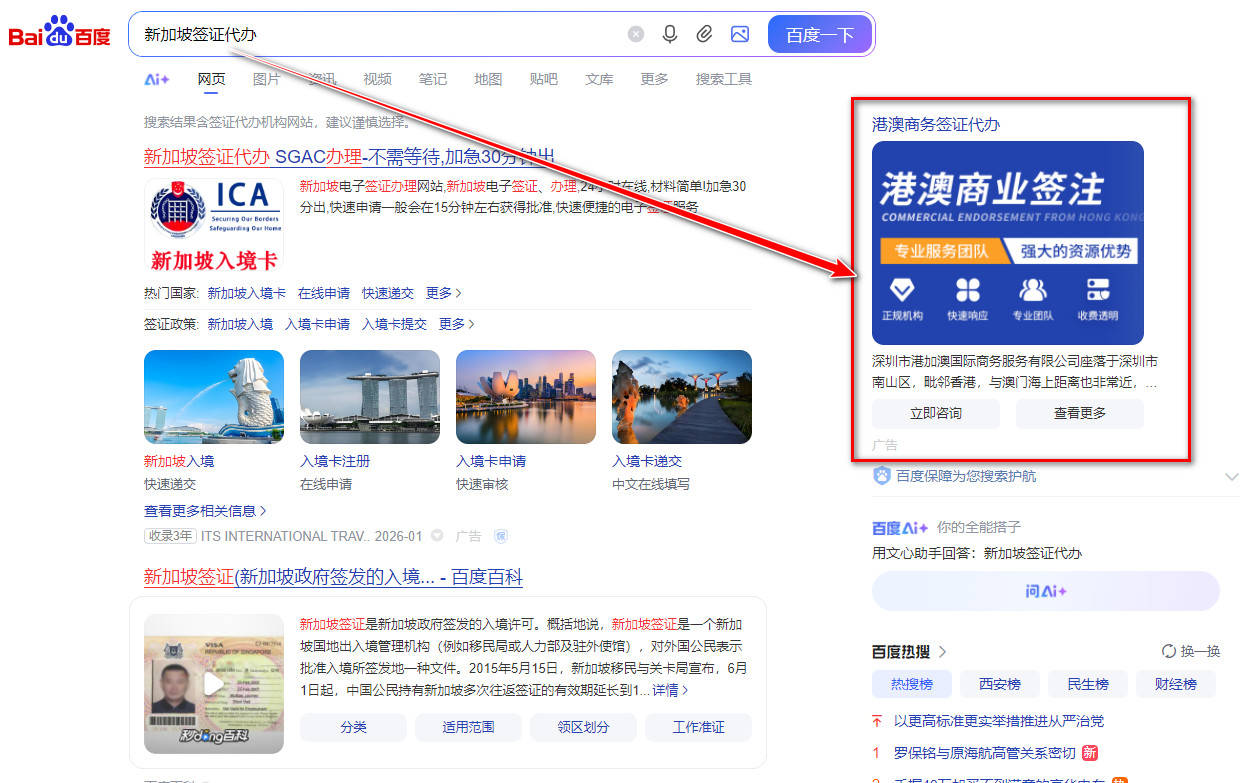Click the 保 shield badge beside 广告
Screen dimensions: 1247x783
coord(501,536)
